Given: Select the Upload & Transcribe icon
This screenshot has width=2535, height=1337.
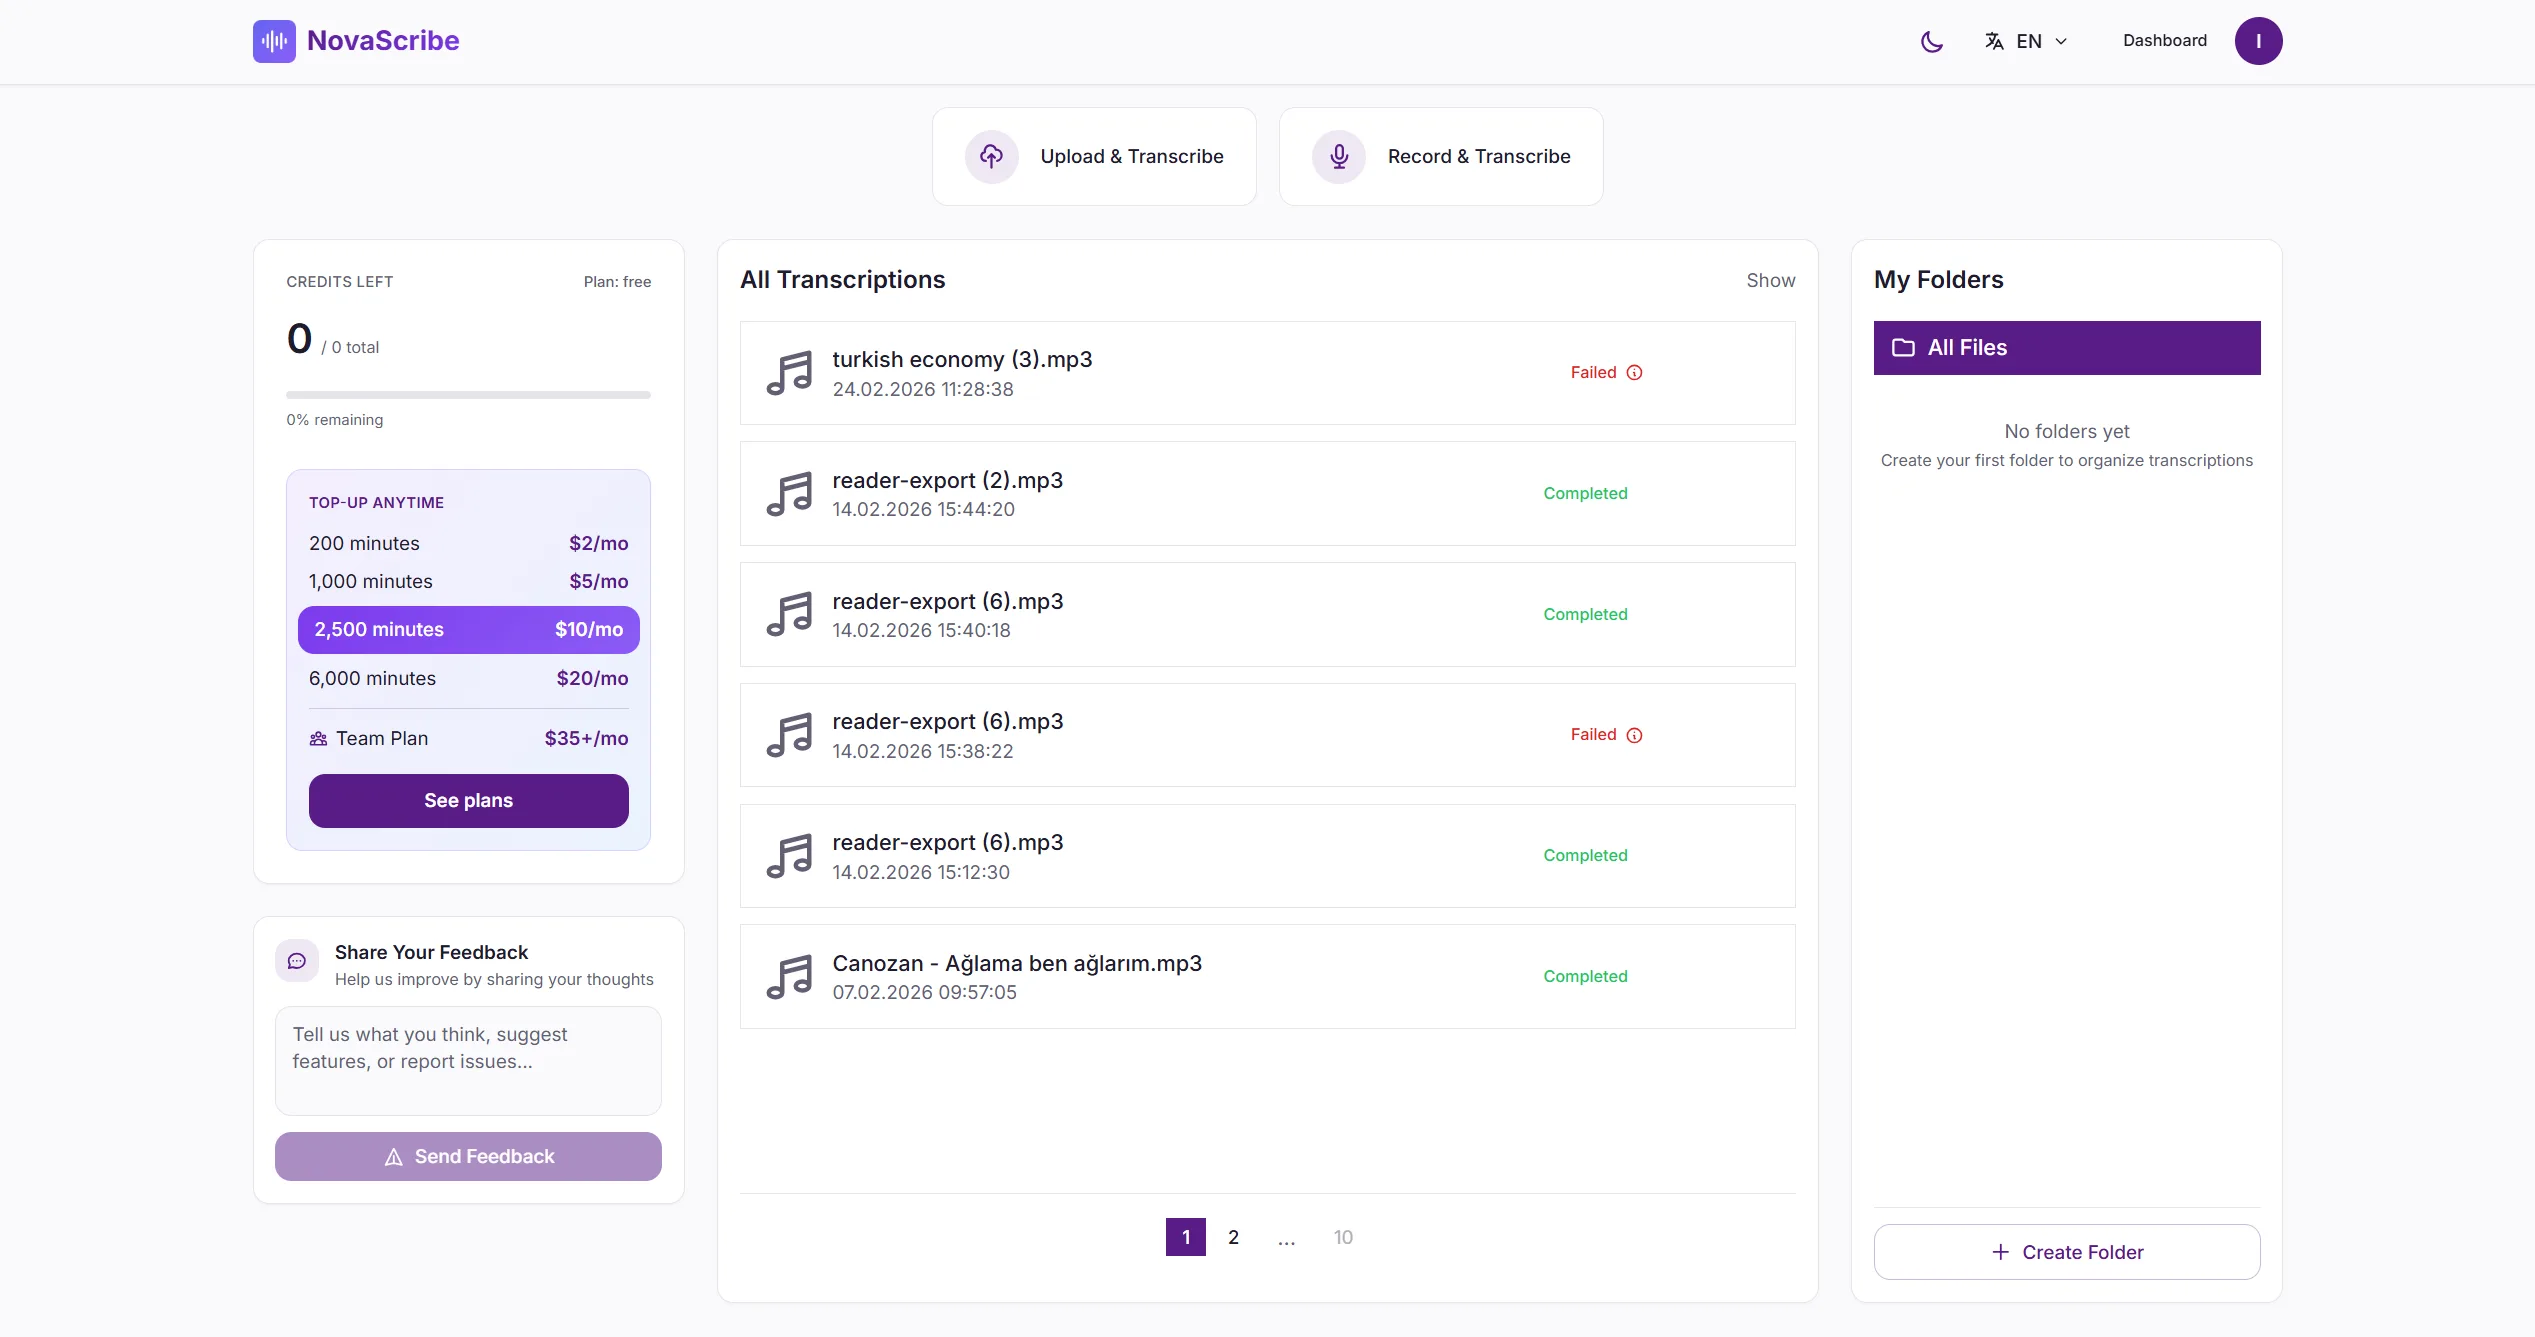Looking at the screenshot, I should (x=992, y=156).
